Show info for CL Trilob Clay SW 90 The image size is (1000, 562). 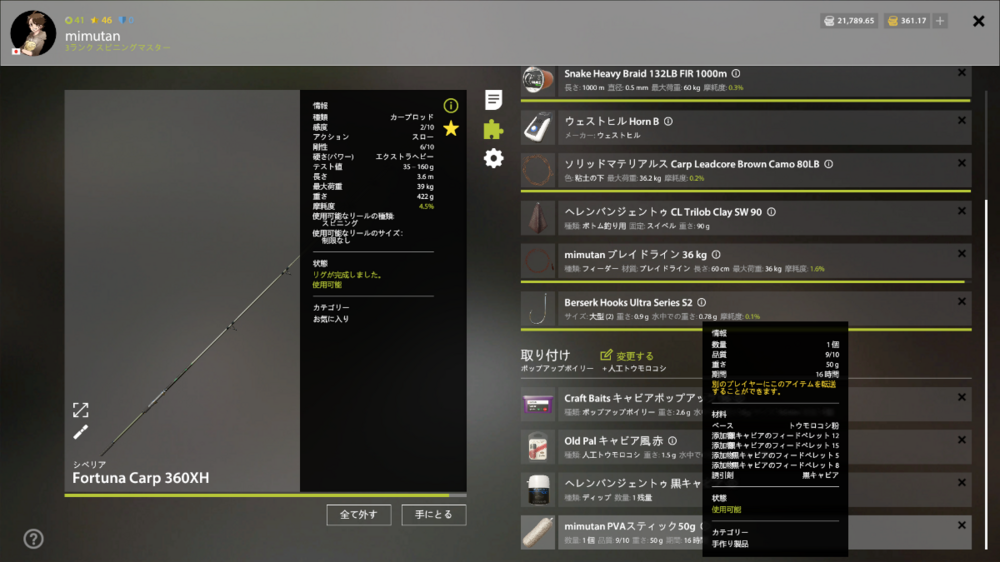pos(771,212)
